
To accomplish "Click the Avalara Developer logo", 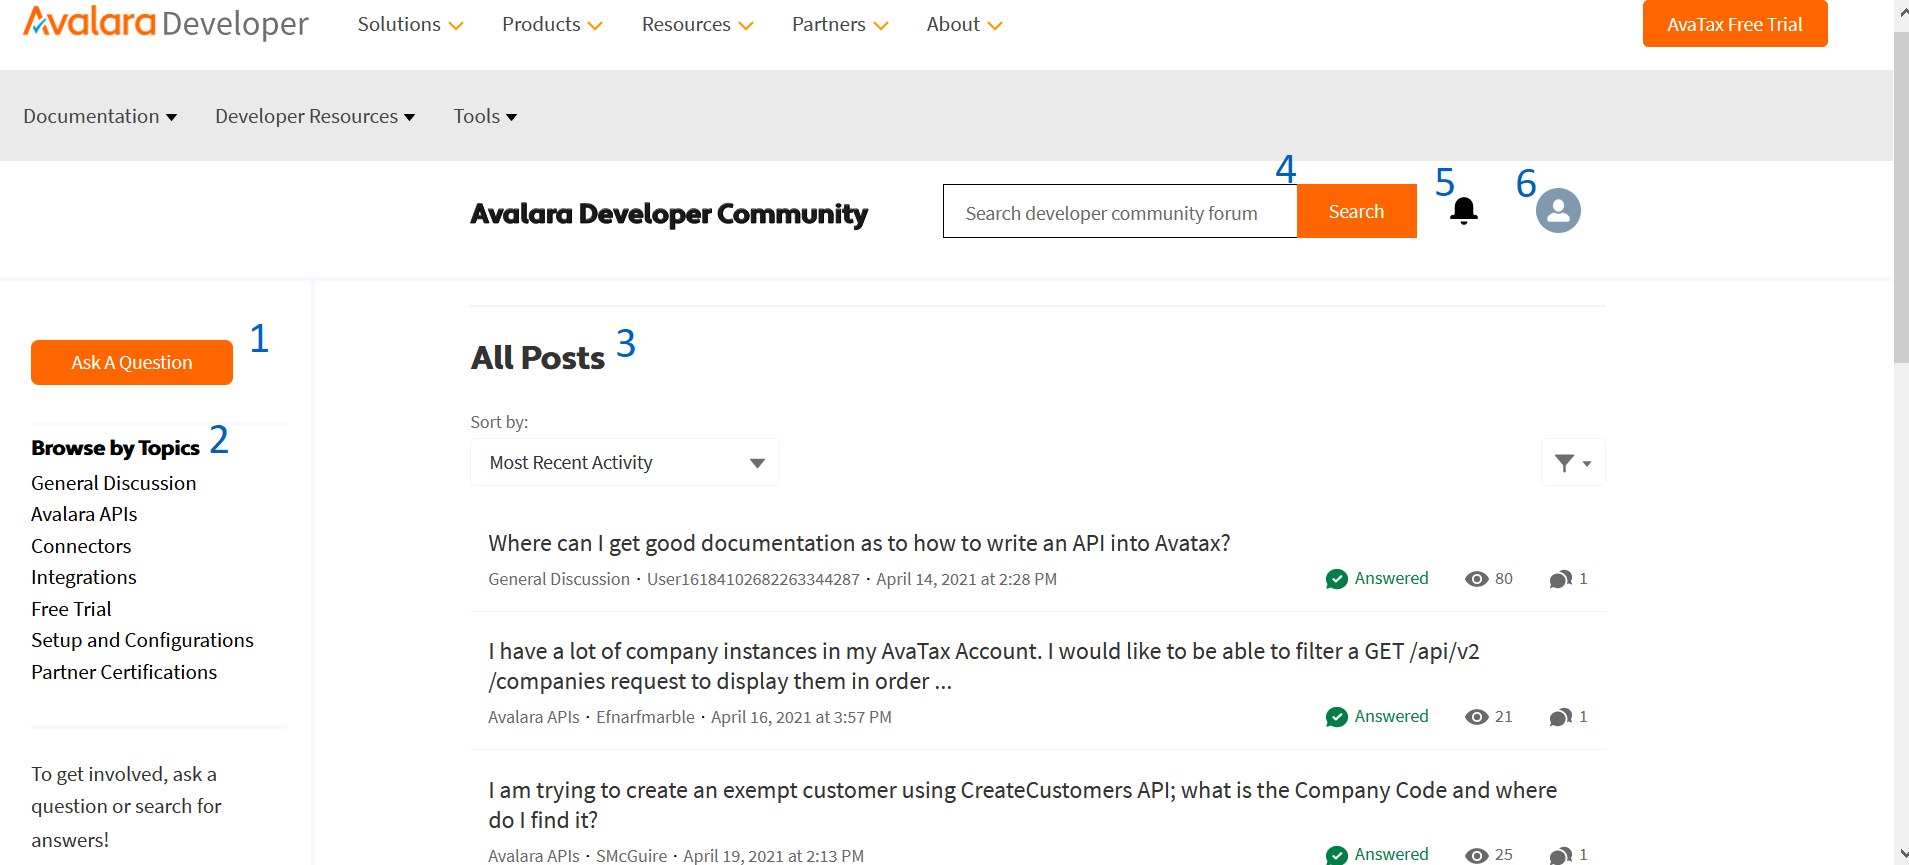I will (166, 23).
